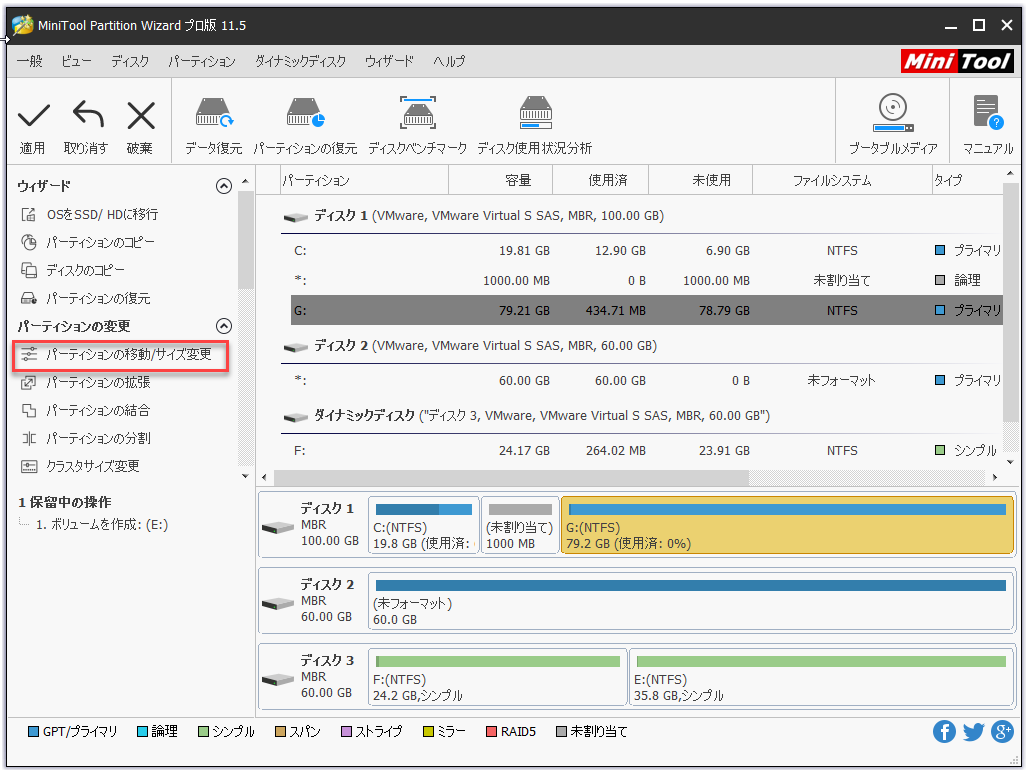Viewport: 1029px width, 770px height.
Task: Open the Facebook share icon
Action: click(x=944, y=731)
